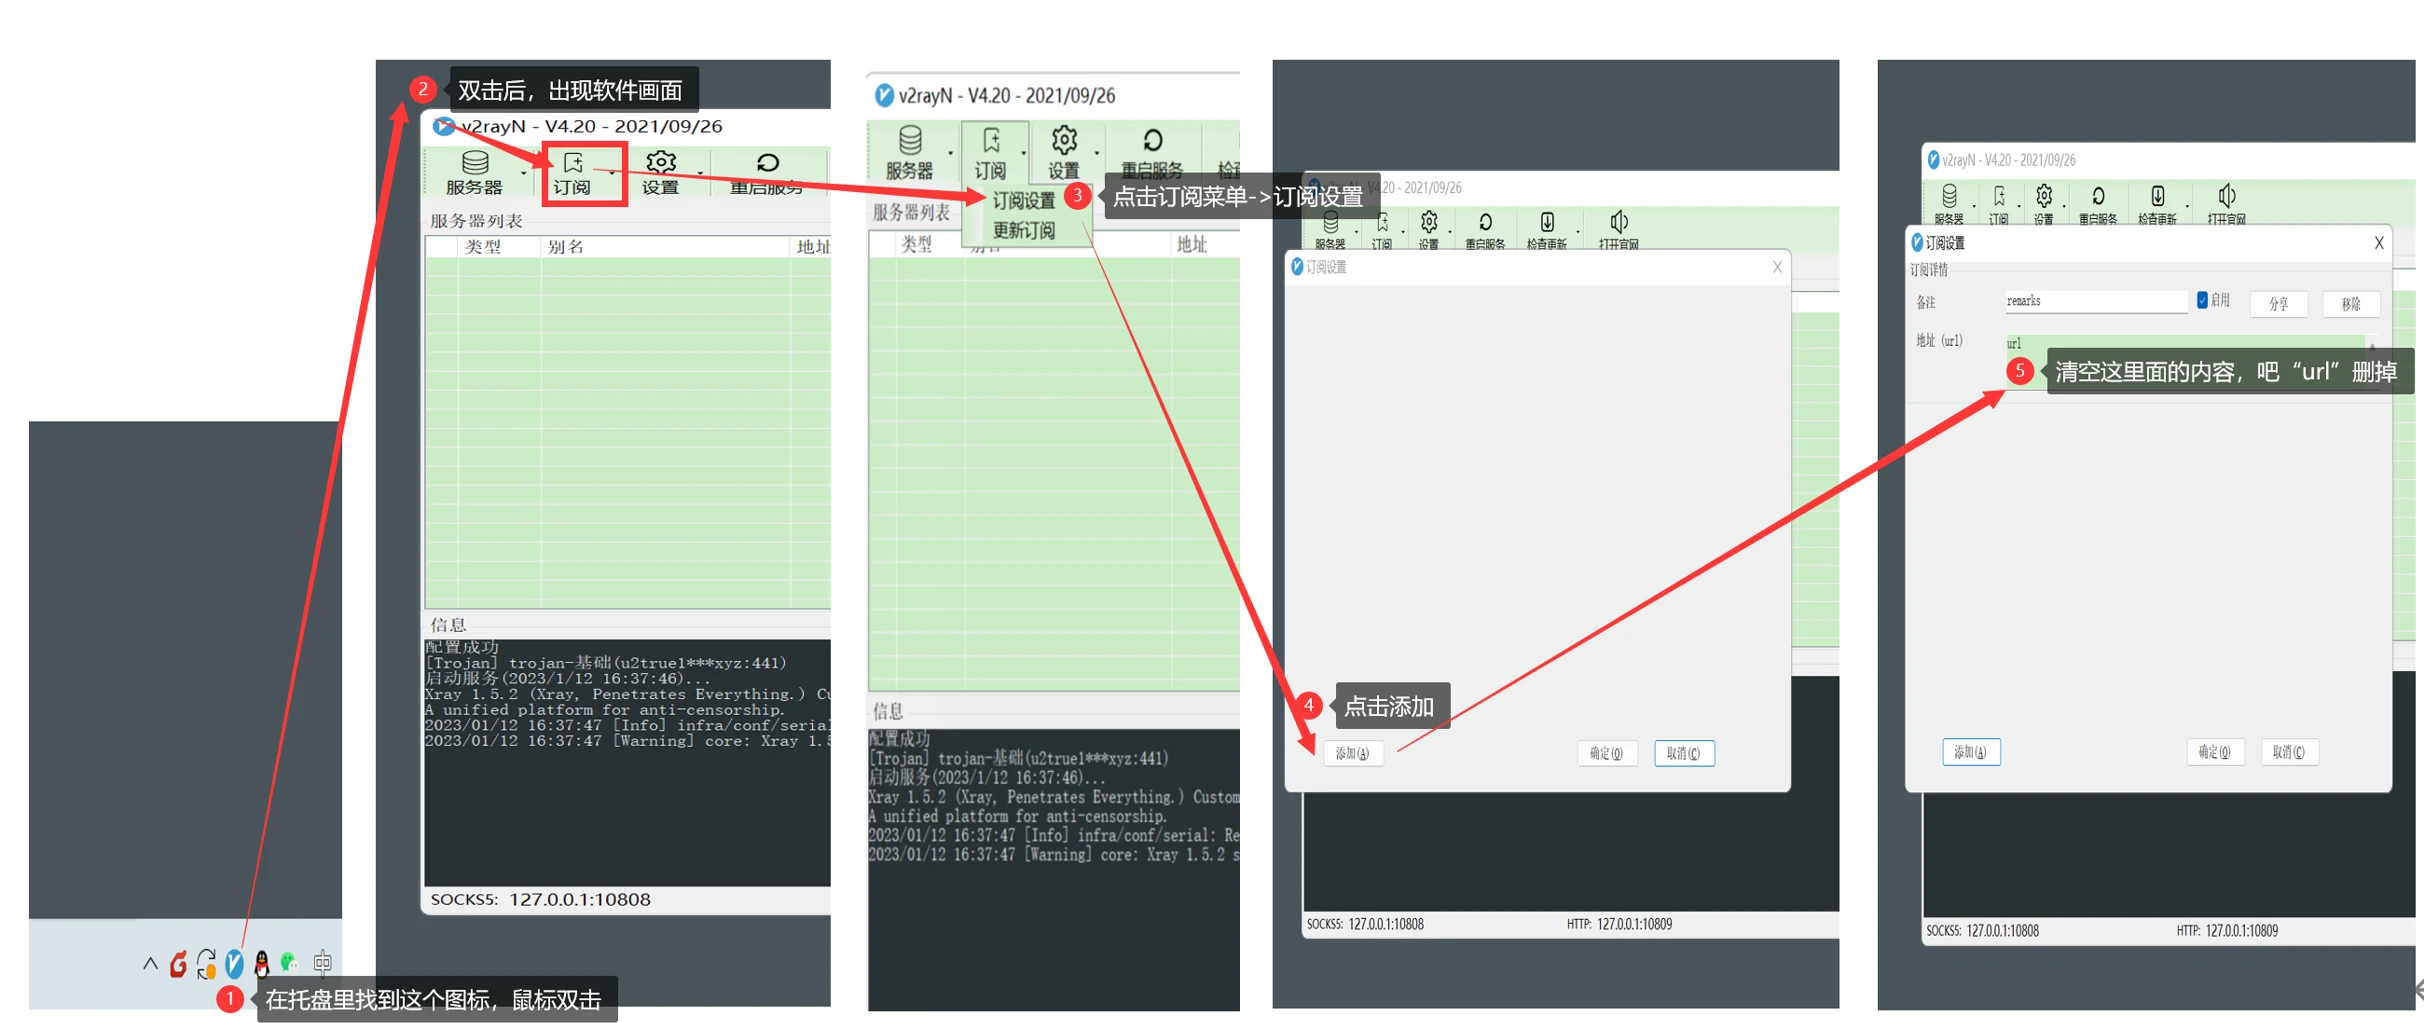Open 检查更新 dropdown arrow in the rightmost window
The image size is (2424, 1023).
point(2187,206)
